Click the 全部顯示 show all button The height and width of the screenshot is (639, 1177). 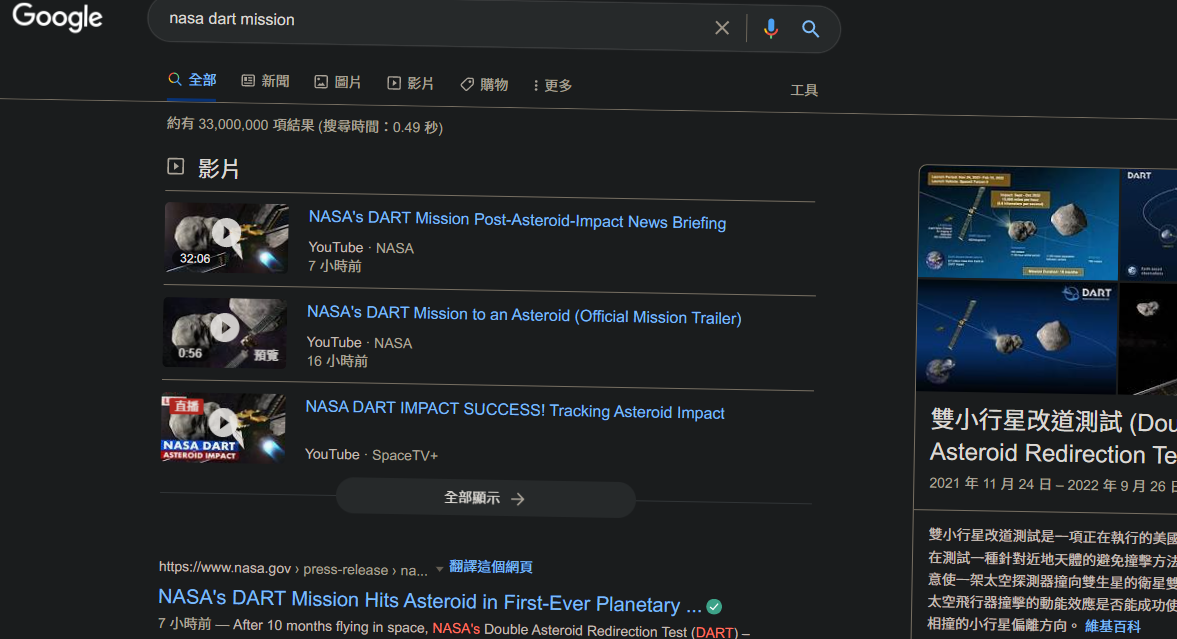coord(486,499)
